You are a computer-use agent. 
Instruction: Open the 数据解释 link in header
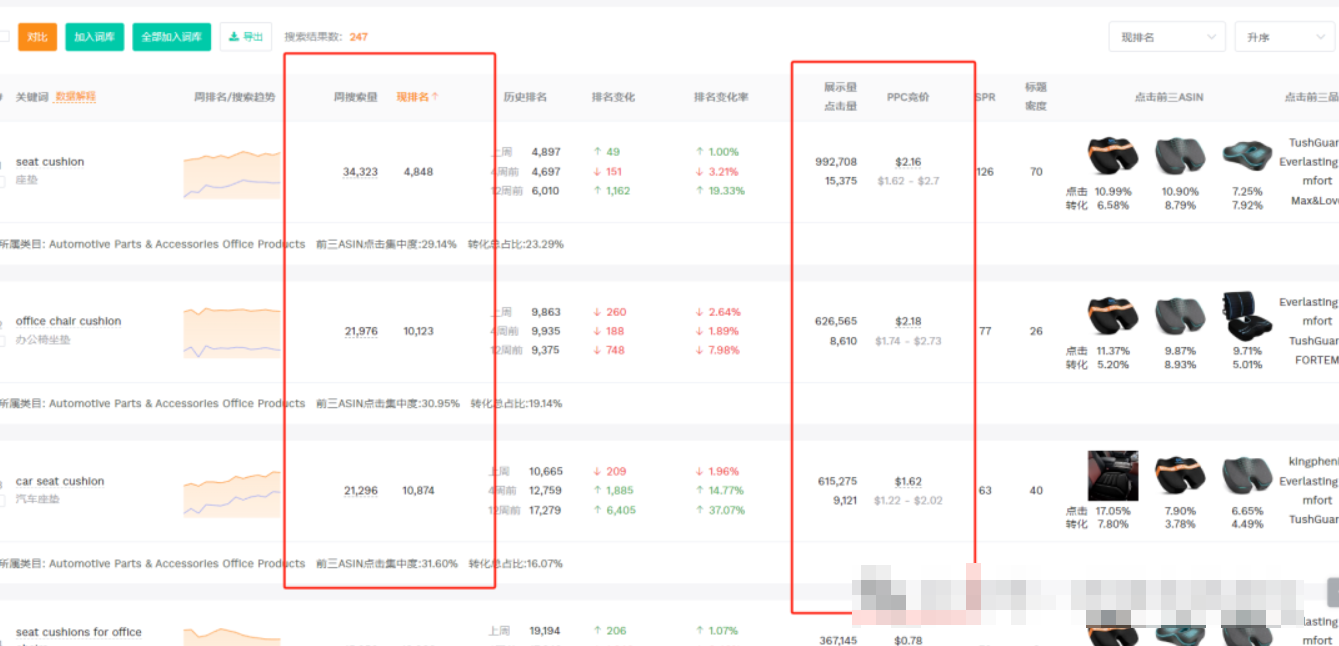tap(75, 97)
